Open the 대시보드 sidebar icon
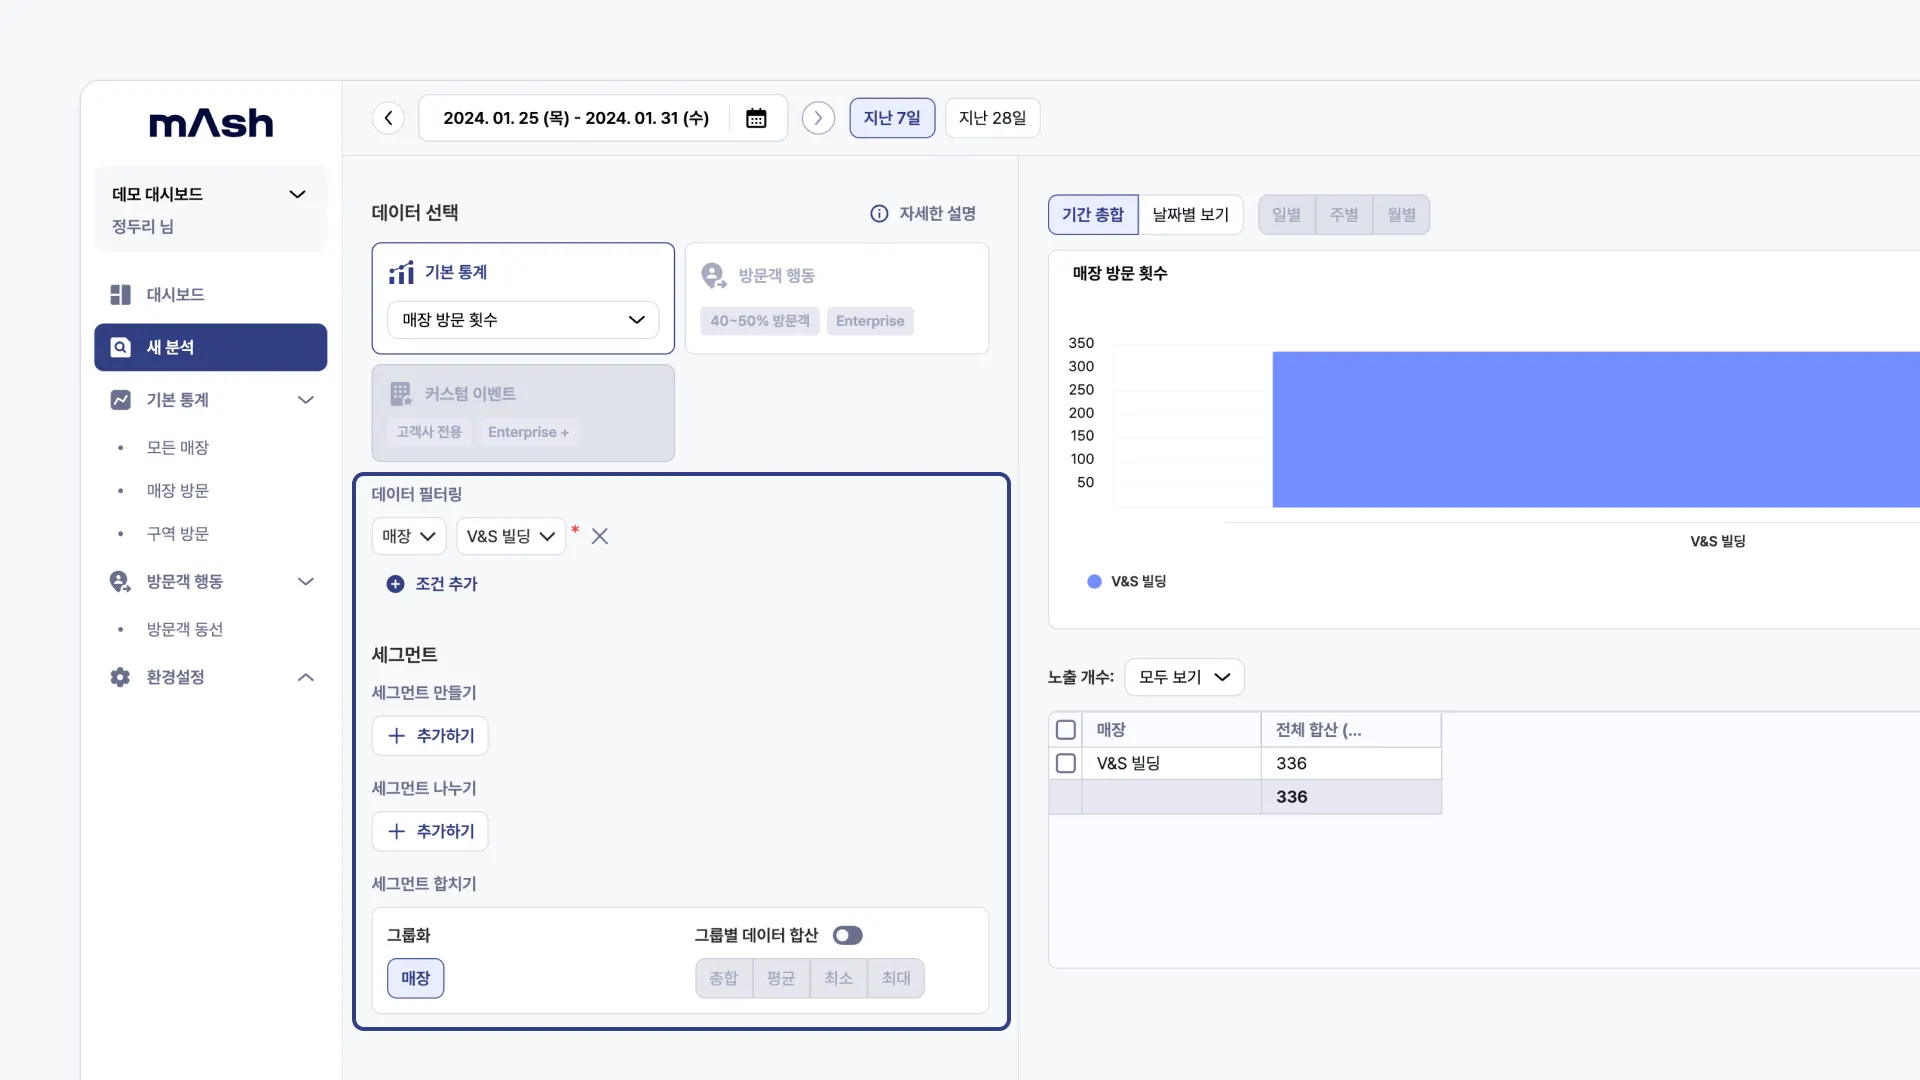The width and height of the screenshot is (1920, 1080). tap(120, 294)
